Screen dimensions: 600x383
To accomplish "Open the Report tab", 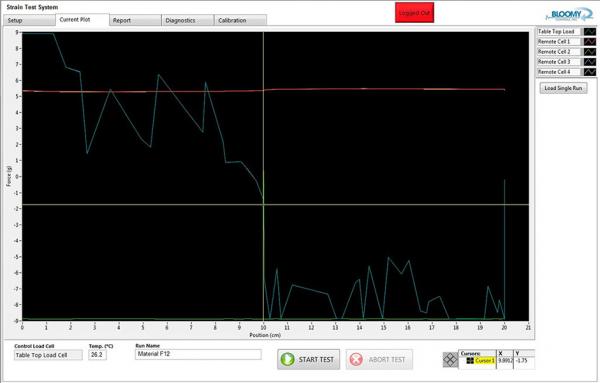I will (135, 20).
